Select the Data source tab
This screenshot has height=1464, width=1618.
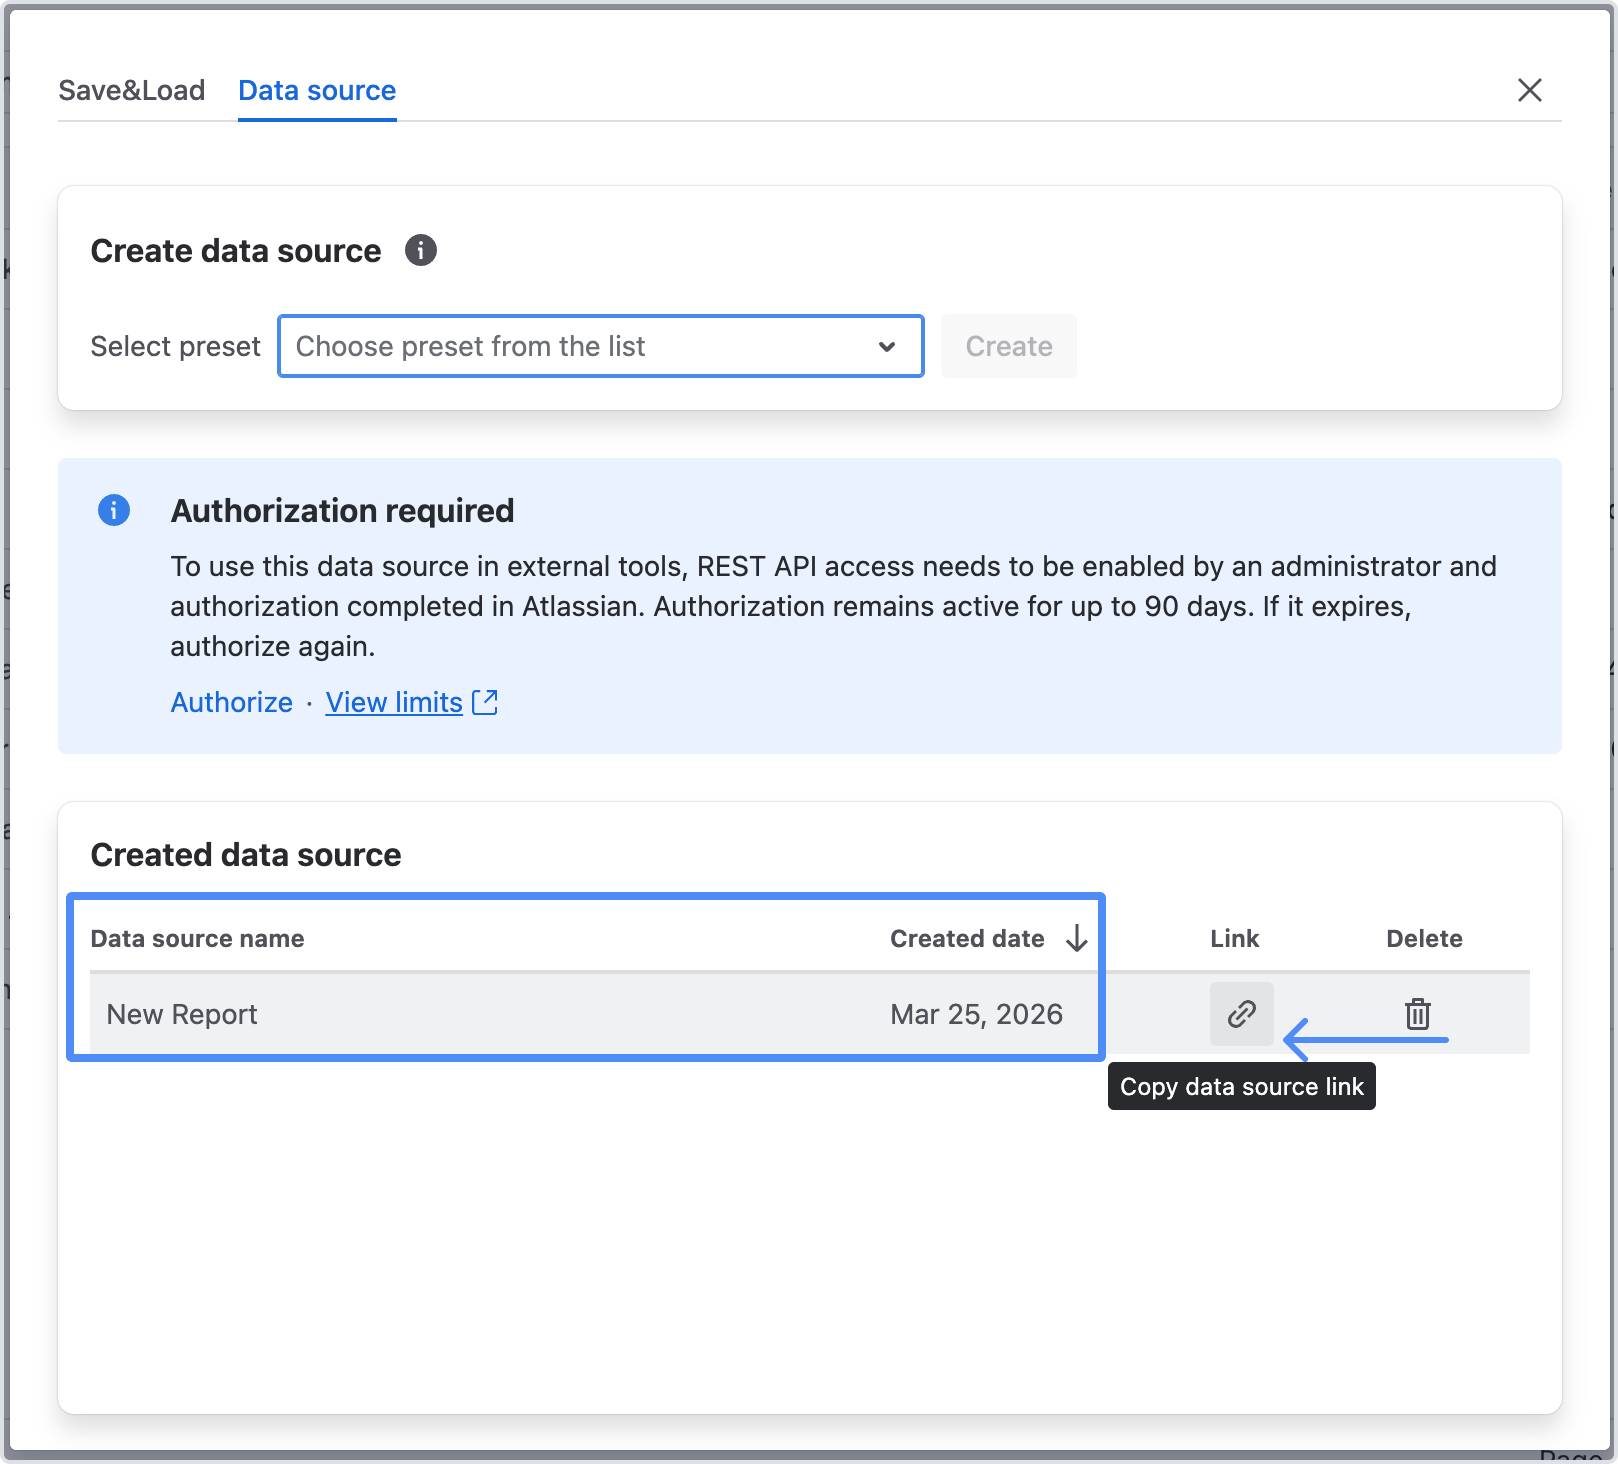coord(317,90)
